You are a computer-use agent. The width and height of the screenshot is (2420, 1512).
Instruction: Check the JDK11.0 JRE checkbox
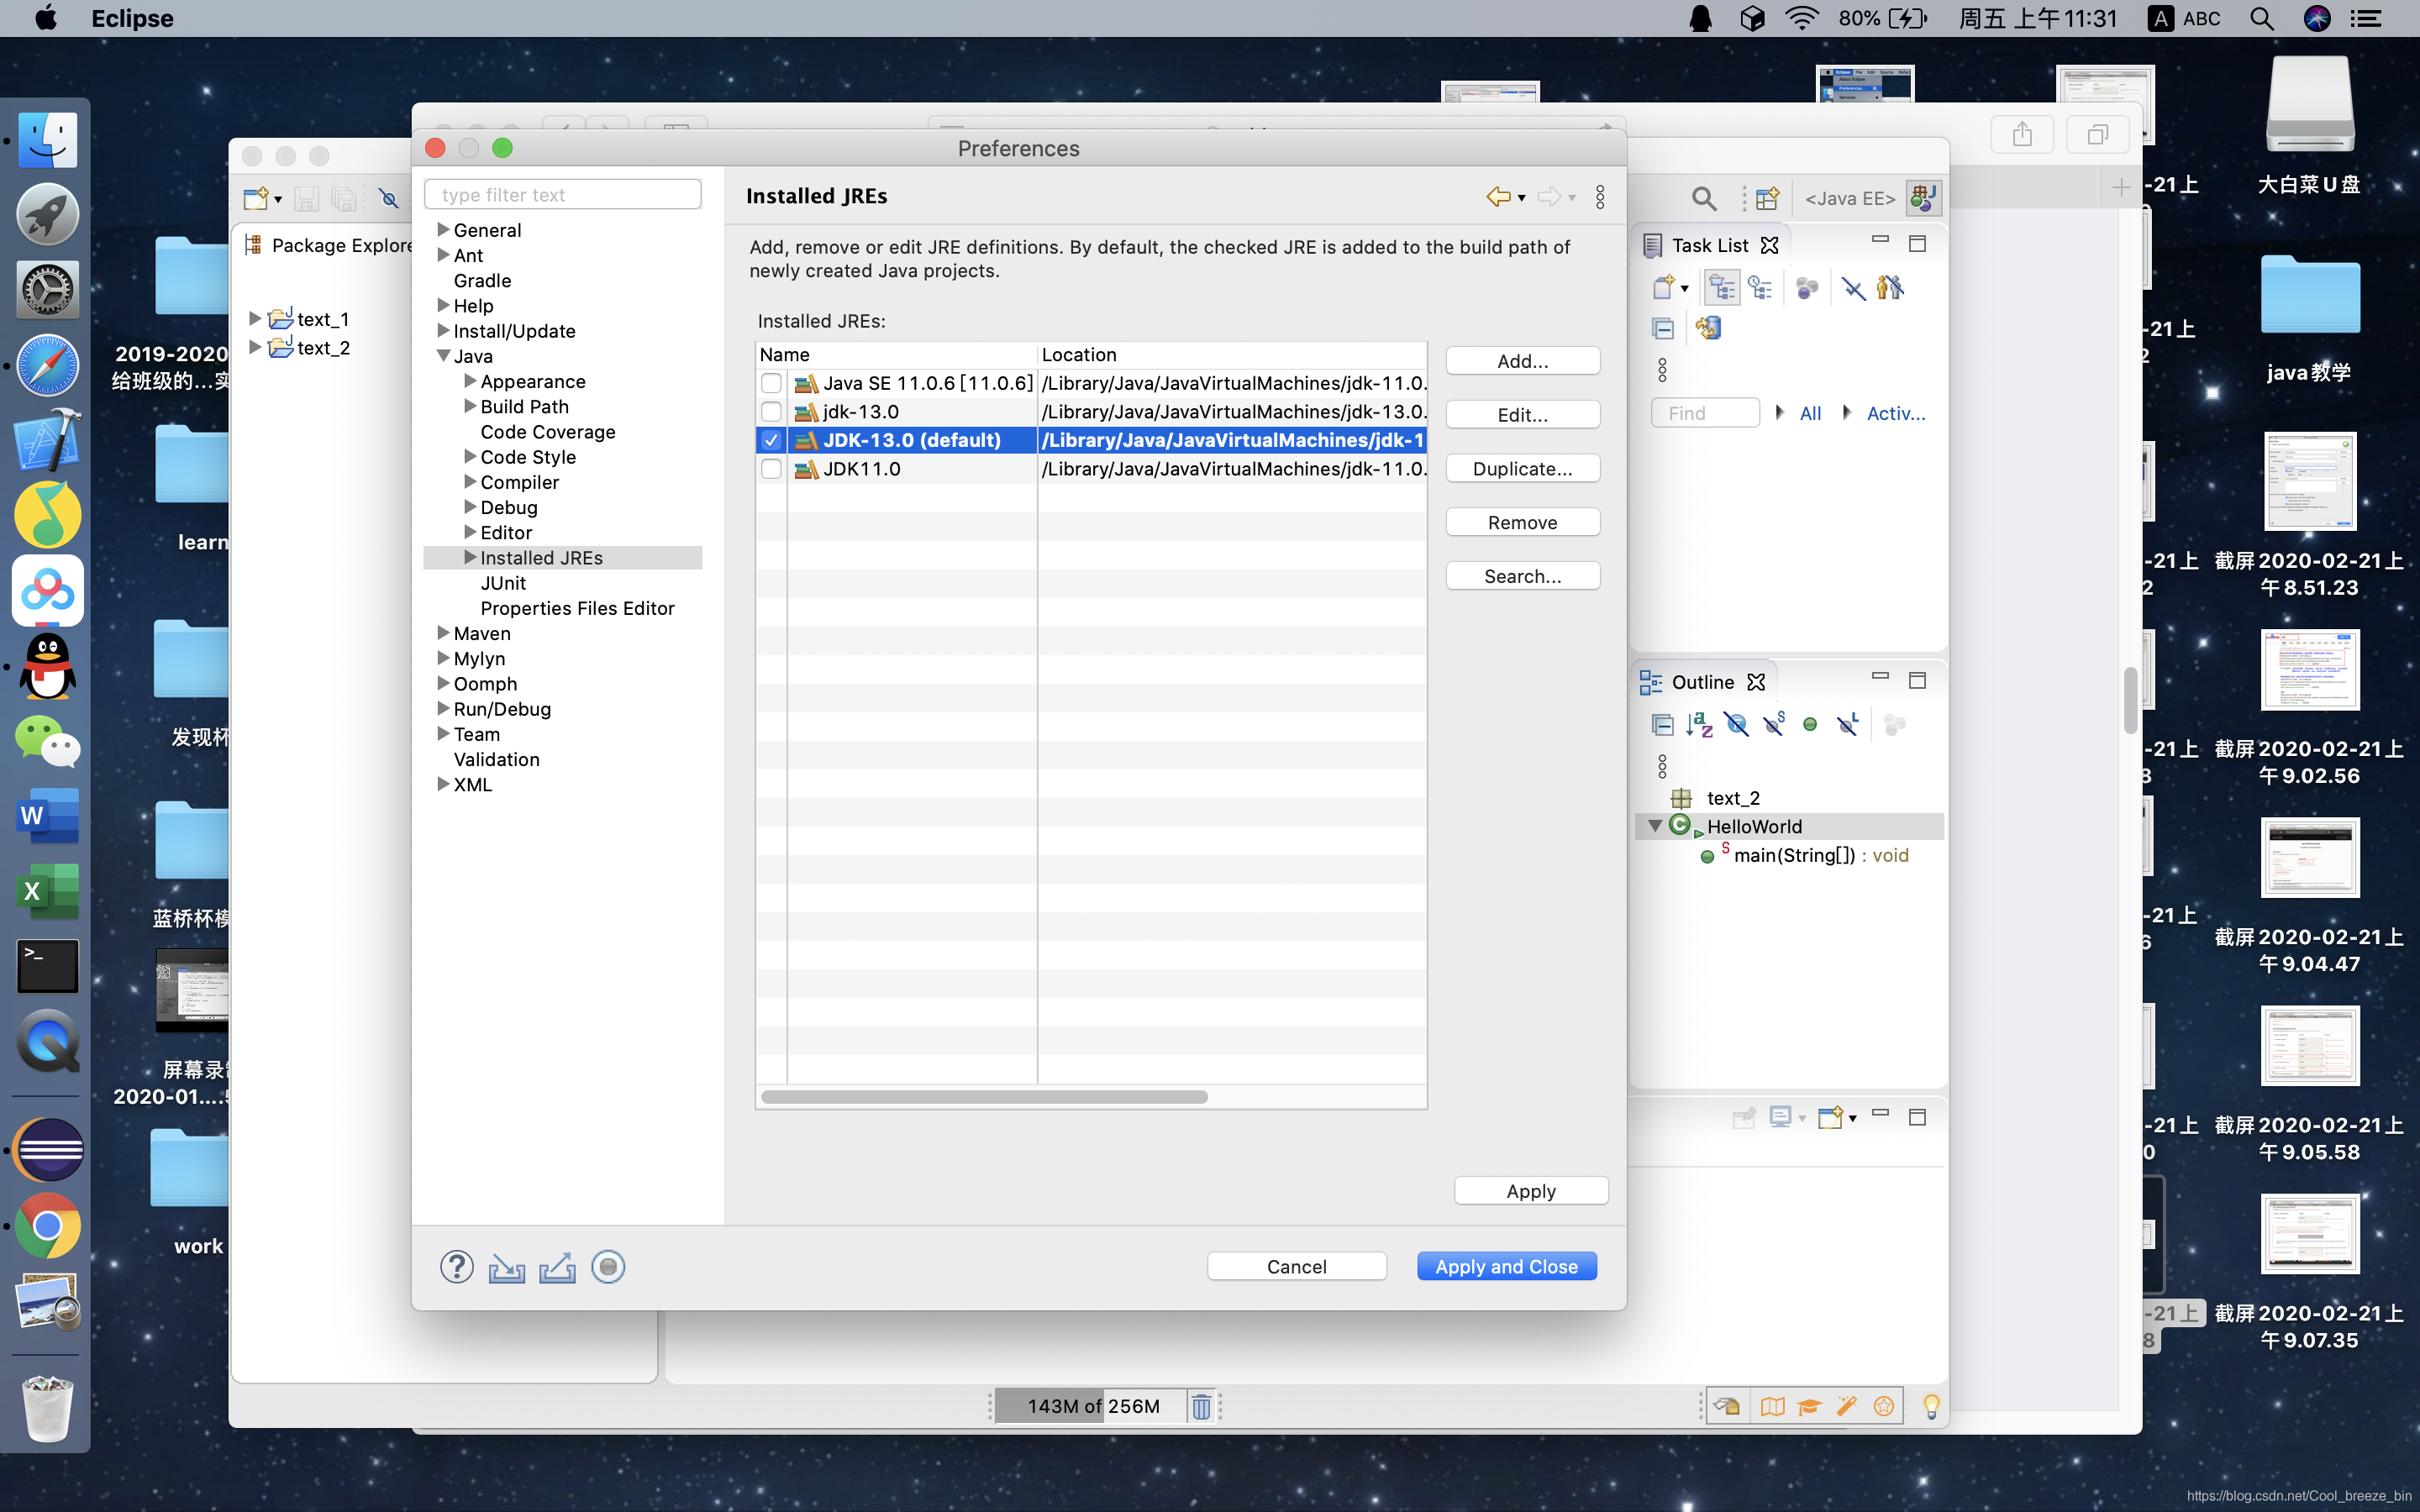[771, 469]
